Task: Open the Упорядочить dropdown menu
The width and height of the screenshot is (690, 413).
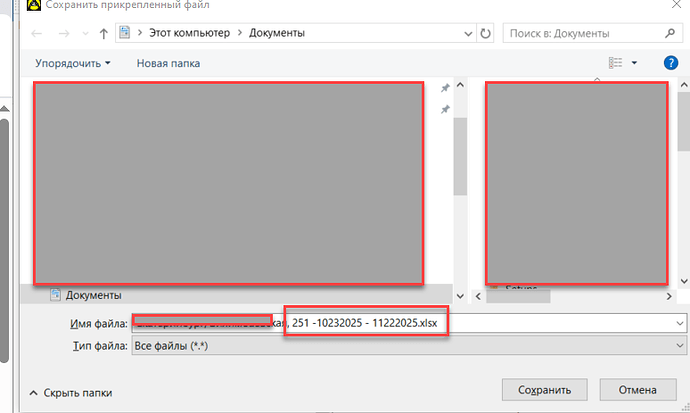Action: (72, 63)
